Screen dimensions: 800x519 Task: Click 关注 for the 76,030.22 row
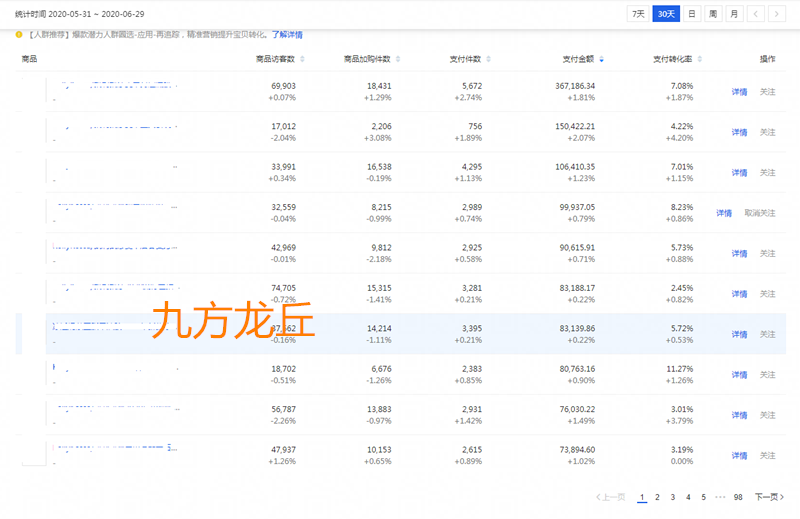767,415
